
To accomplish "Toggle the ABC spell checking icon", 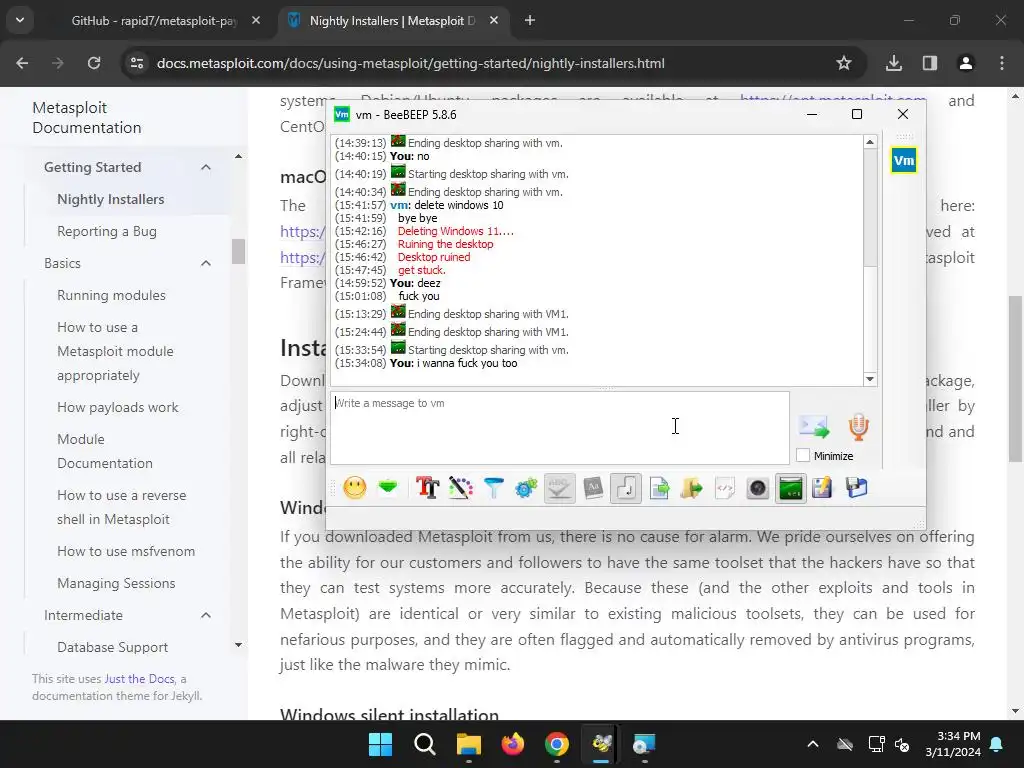I will pyautogui.click(x=559, y=488).
